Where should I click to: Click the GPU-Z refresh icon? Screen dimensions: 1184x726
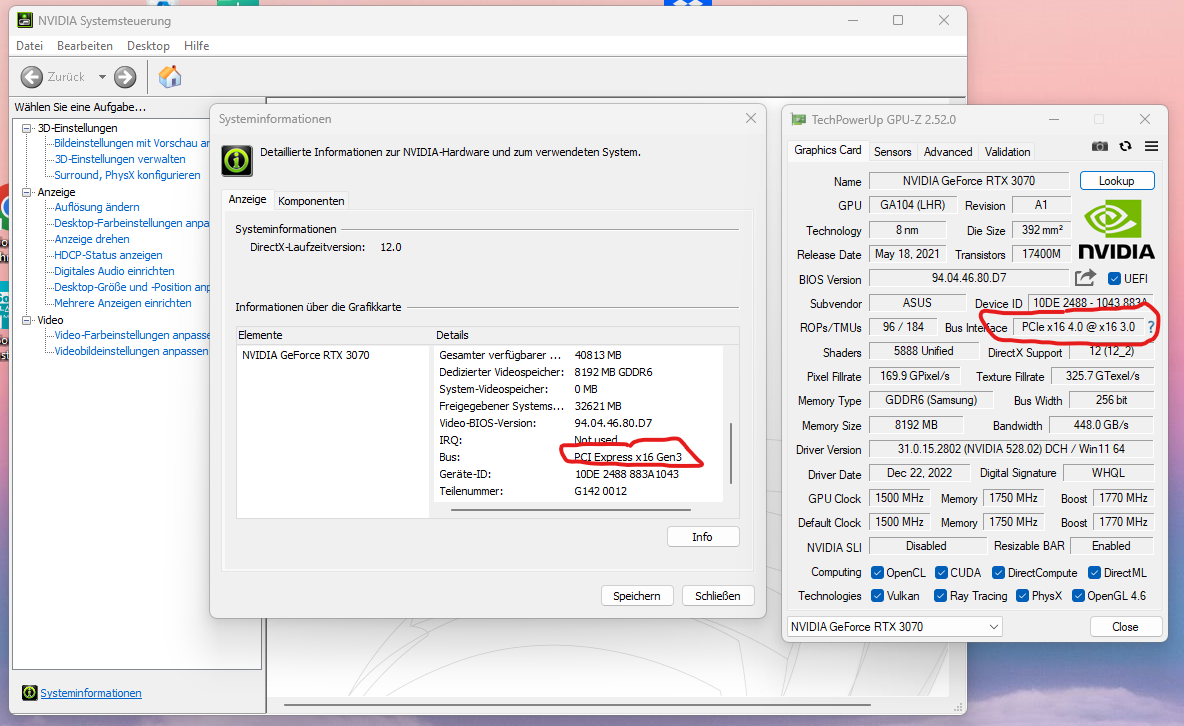point(1126,146)
